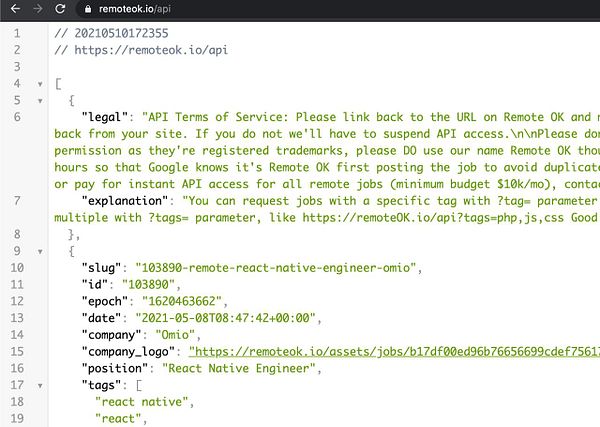Click the "position" key
The image size is (600, 427).
point(114,368)
